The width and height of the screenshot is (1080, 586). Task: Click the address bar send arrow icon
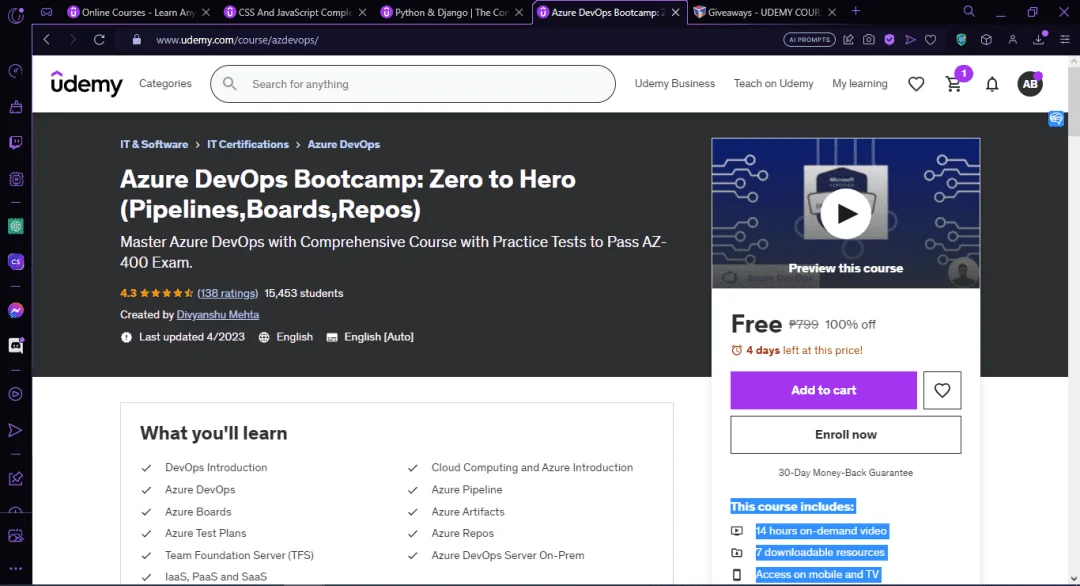[910, 40]
